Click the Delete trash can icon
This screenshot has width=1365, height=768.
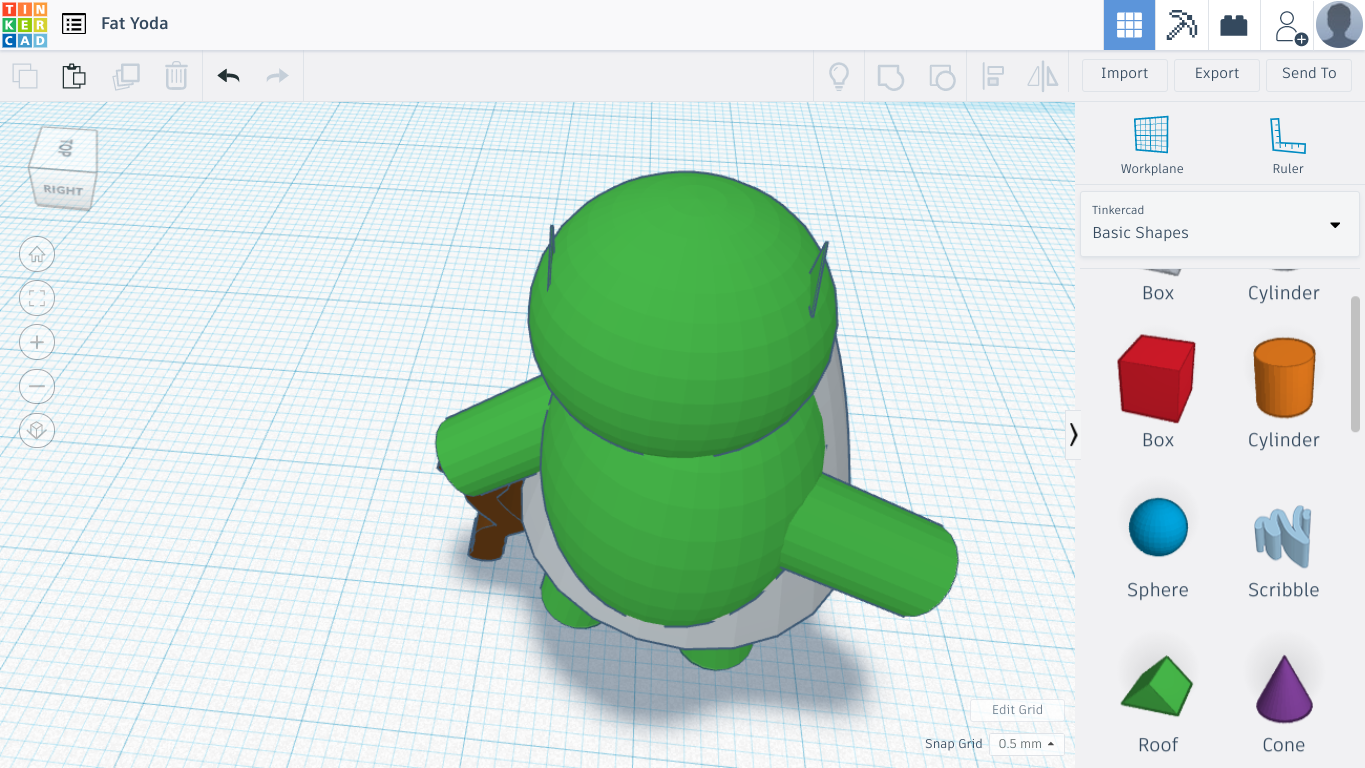176,76
